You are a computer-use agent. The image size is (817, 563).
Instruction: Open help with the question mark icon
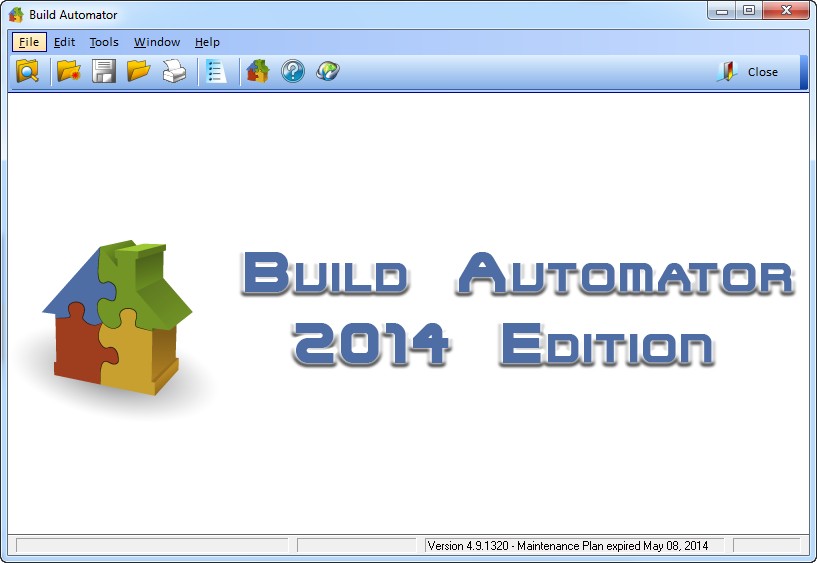tap(293, 71)
